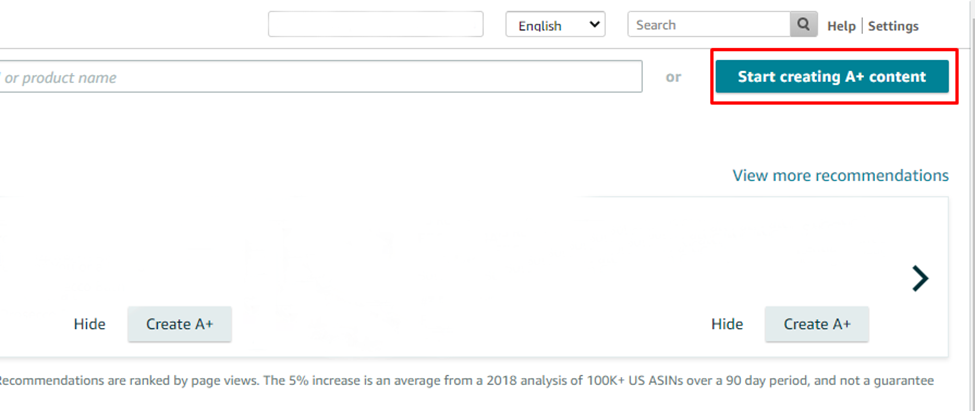Open the Help link
975x411 pixels.
[841, 26]
